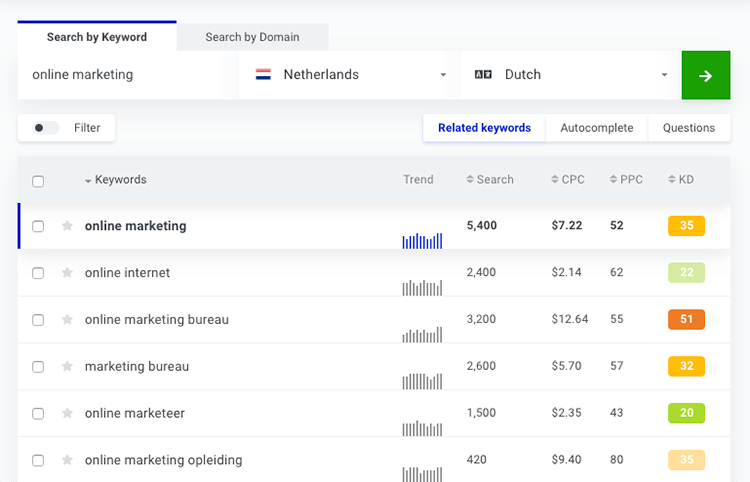Click the green KD badge 20

coord(686,413)
